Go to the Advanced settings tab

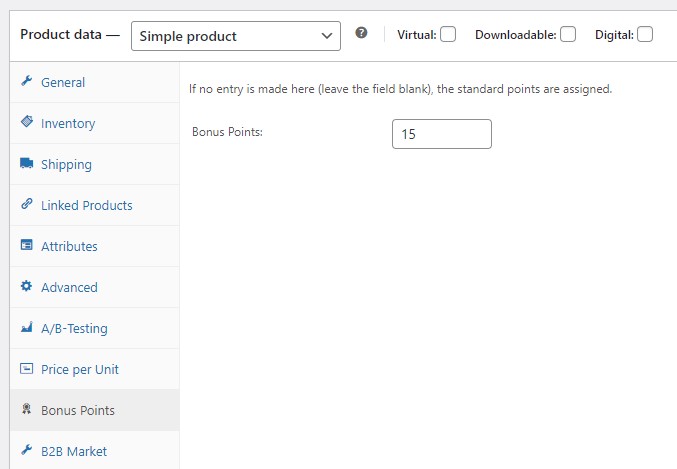pyautogui.click(x=69, y=287)
